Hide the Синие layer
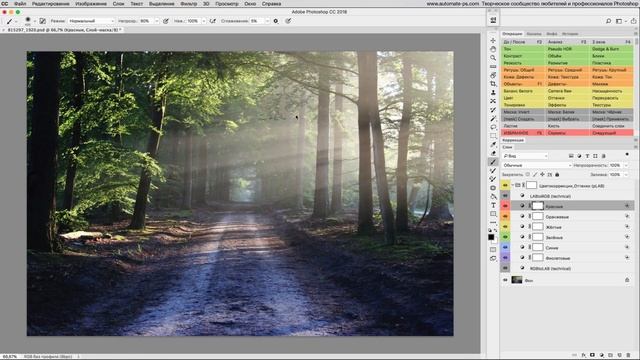Viewport: 640px width, 360px height. pyautogui.click(x=505, y=247)
